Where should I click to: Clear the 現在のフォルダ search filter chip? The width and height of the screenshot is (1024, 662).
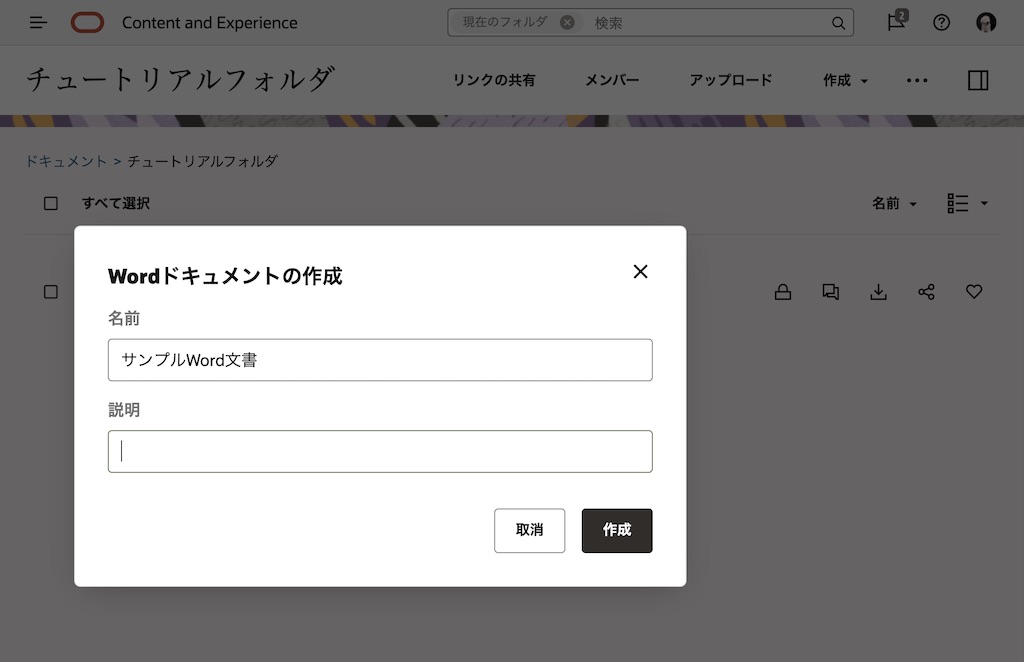point(567,21)
